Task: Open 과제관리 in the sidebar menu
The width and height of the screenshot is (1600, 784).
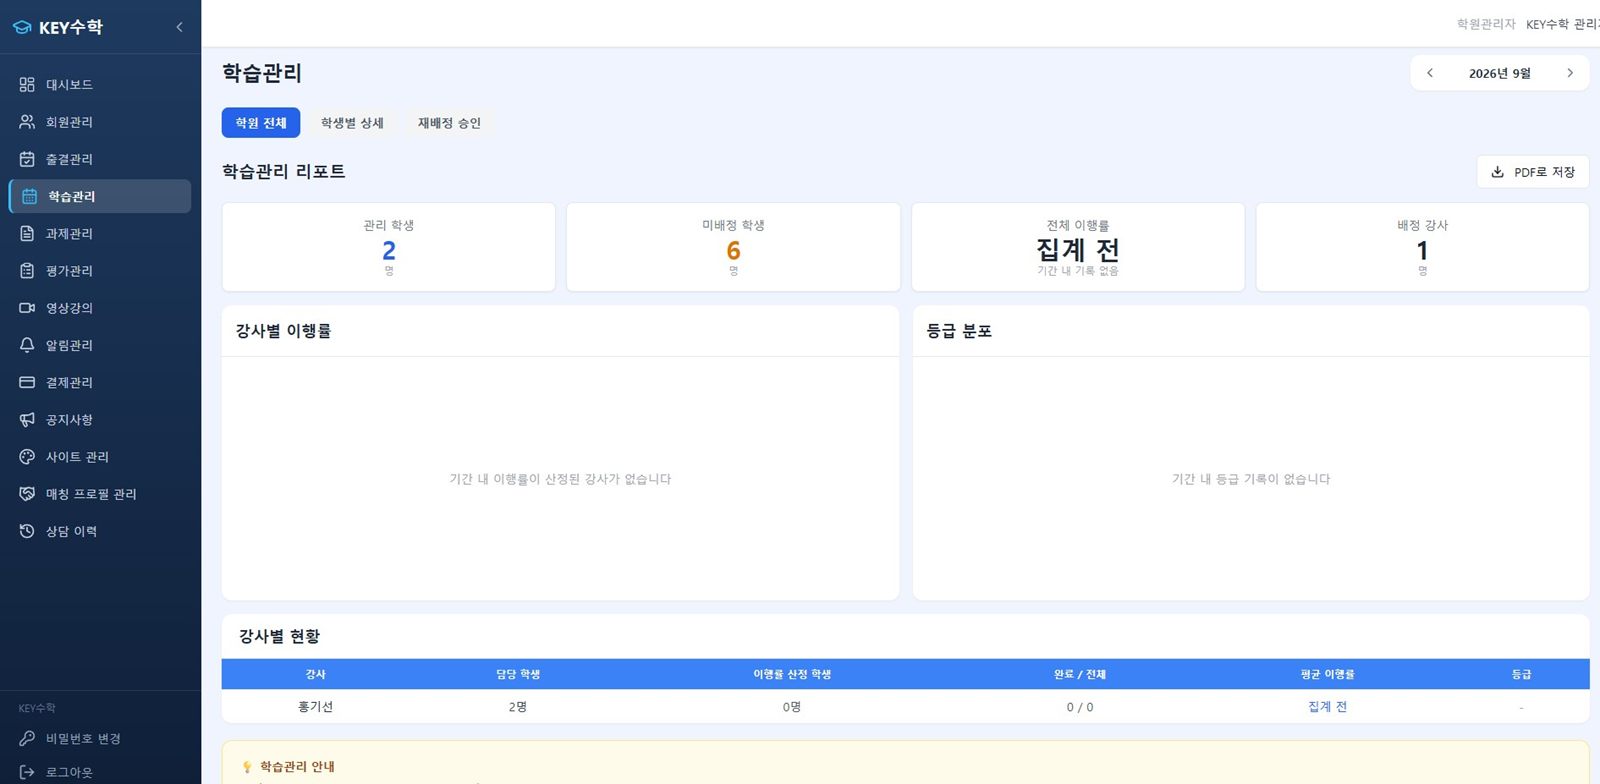Action: click(x=100, y=234)
